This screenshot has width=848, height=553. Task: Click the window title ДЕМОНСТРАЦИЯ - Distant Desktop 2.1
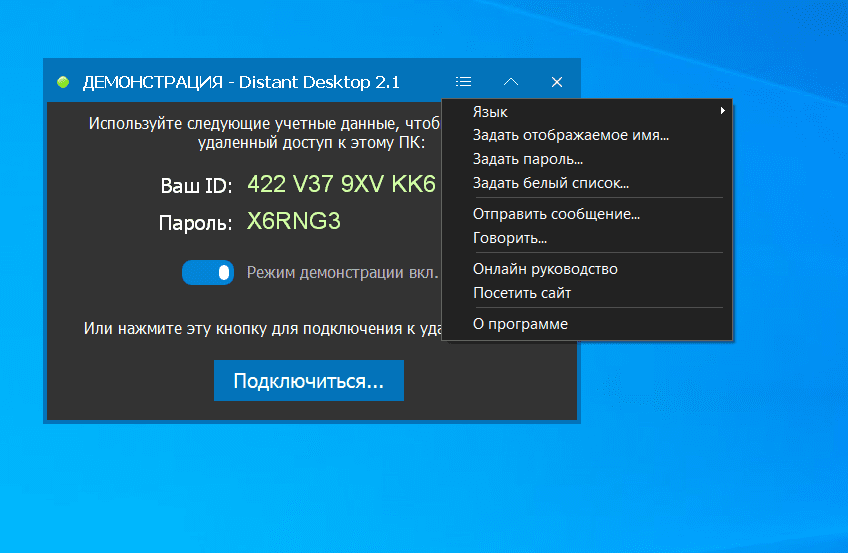pos(241,82)
